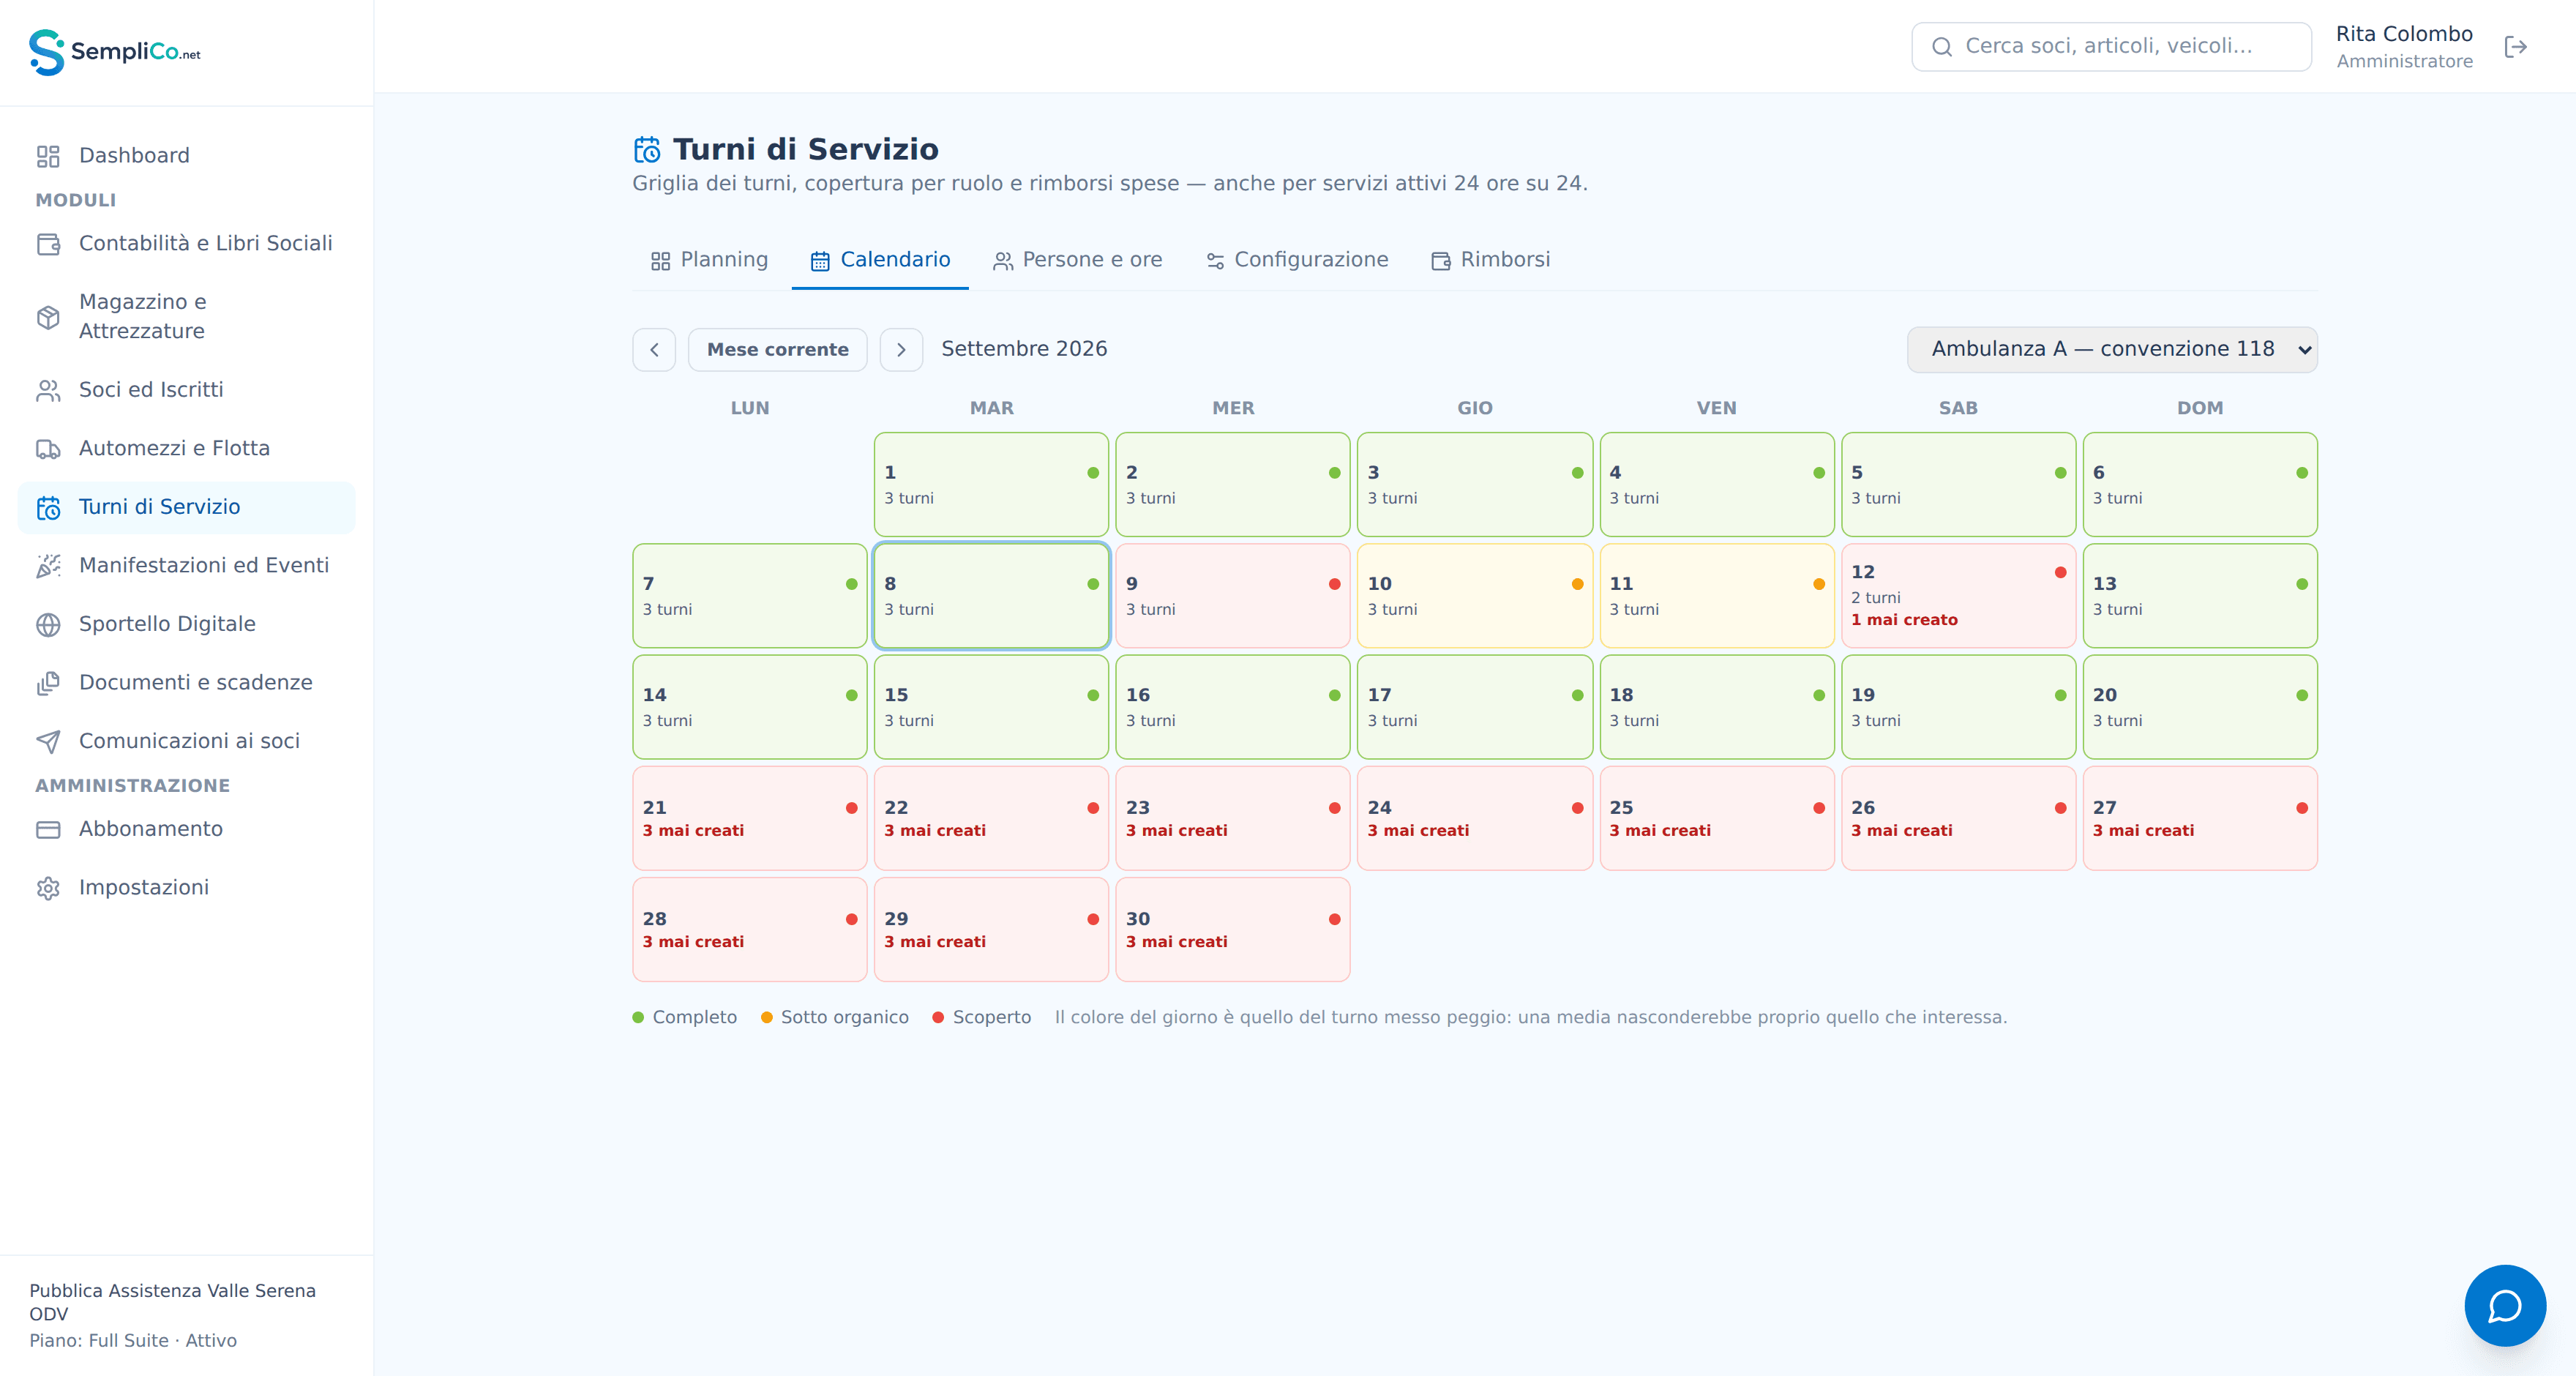Open day 9 marked Scoperto

tap(1232, 596)
